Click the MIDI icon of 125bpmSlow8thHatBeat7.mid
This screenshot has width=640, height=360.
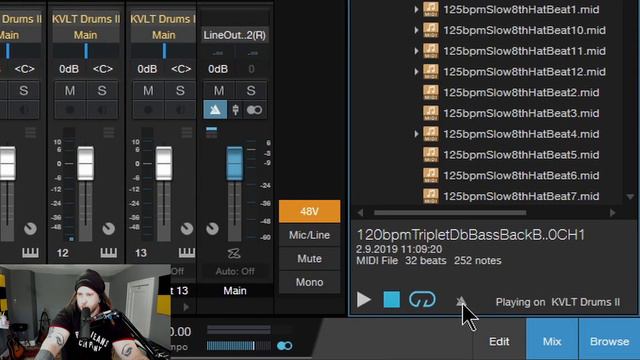(431, 196)
